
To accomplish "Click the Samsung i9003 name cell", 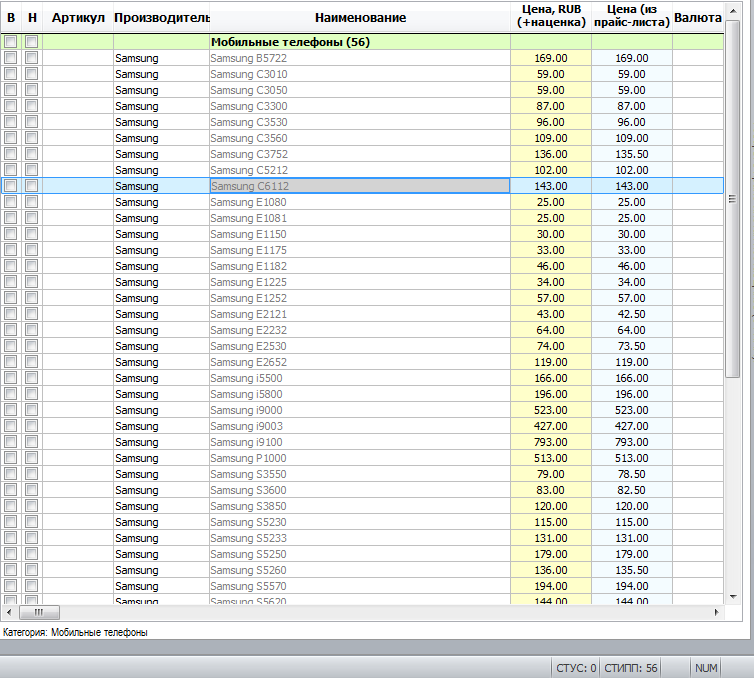I will click(360, 426).
